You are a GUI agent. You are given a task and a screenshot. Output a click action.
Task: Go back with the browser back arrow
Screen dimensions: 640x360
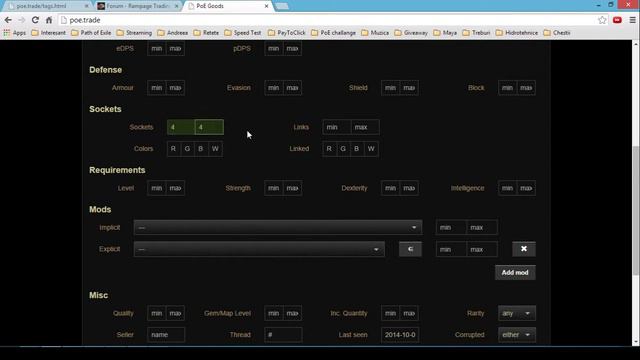point(8,20)
